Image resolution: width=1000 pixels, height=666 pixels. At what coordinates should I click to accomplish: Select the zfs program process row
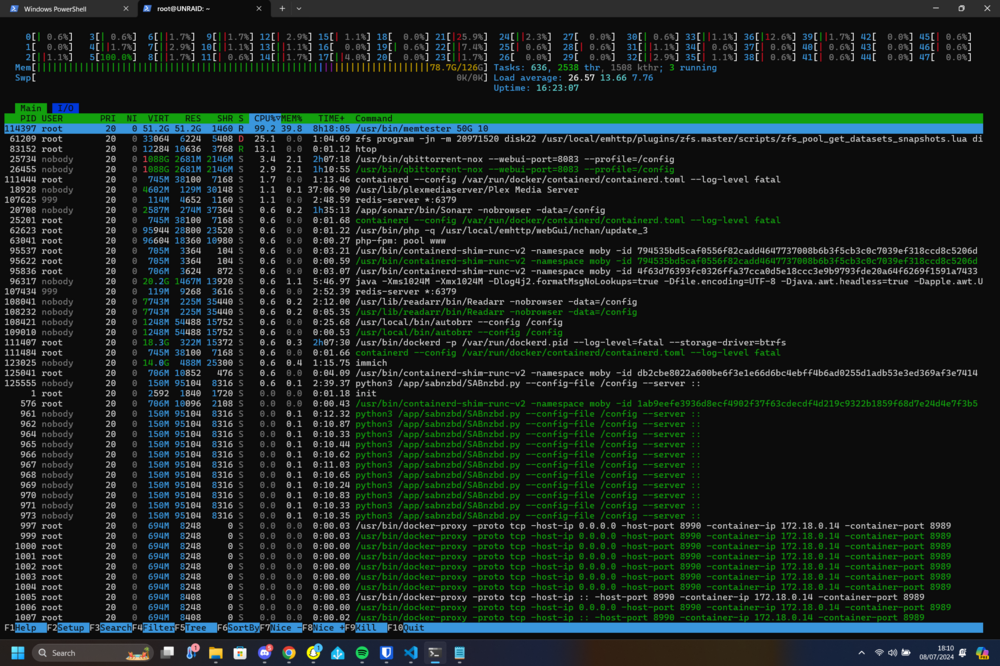494,139
